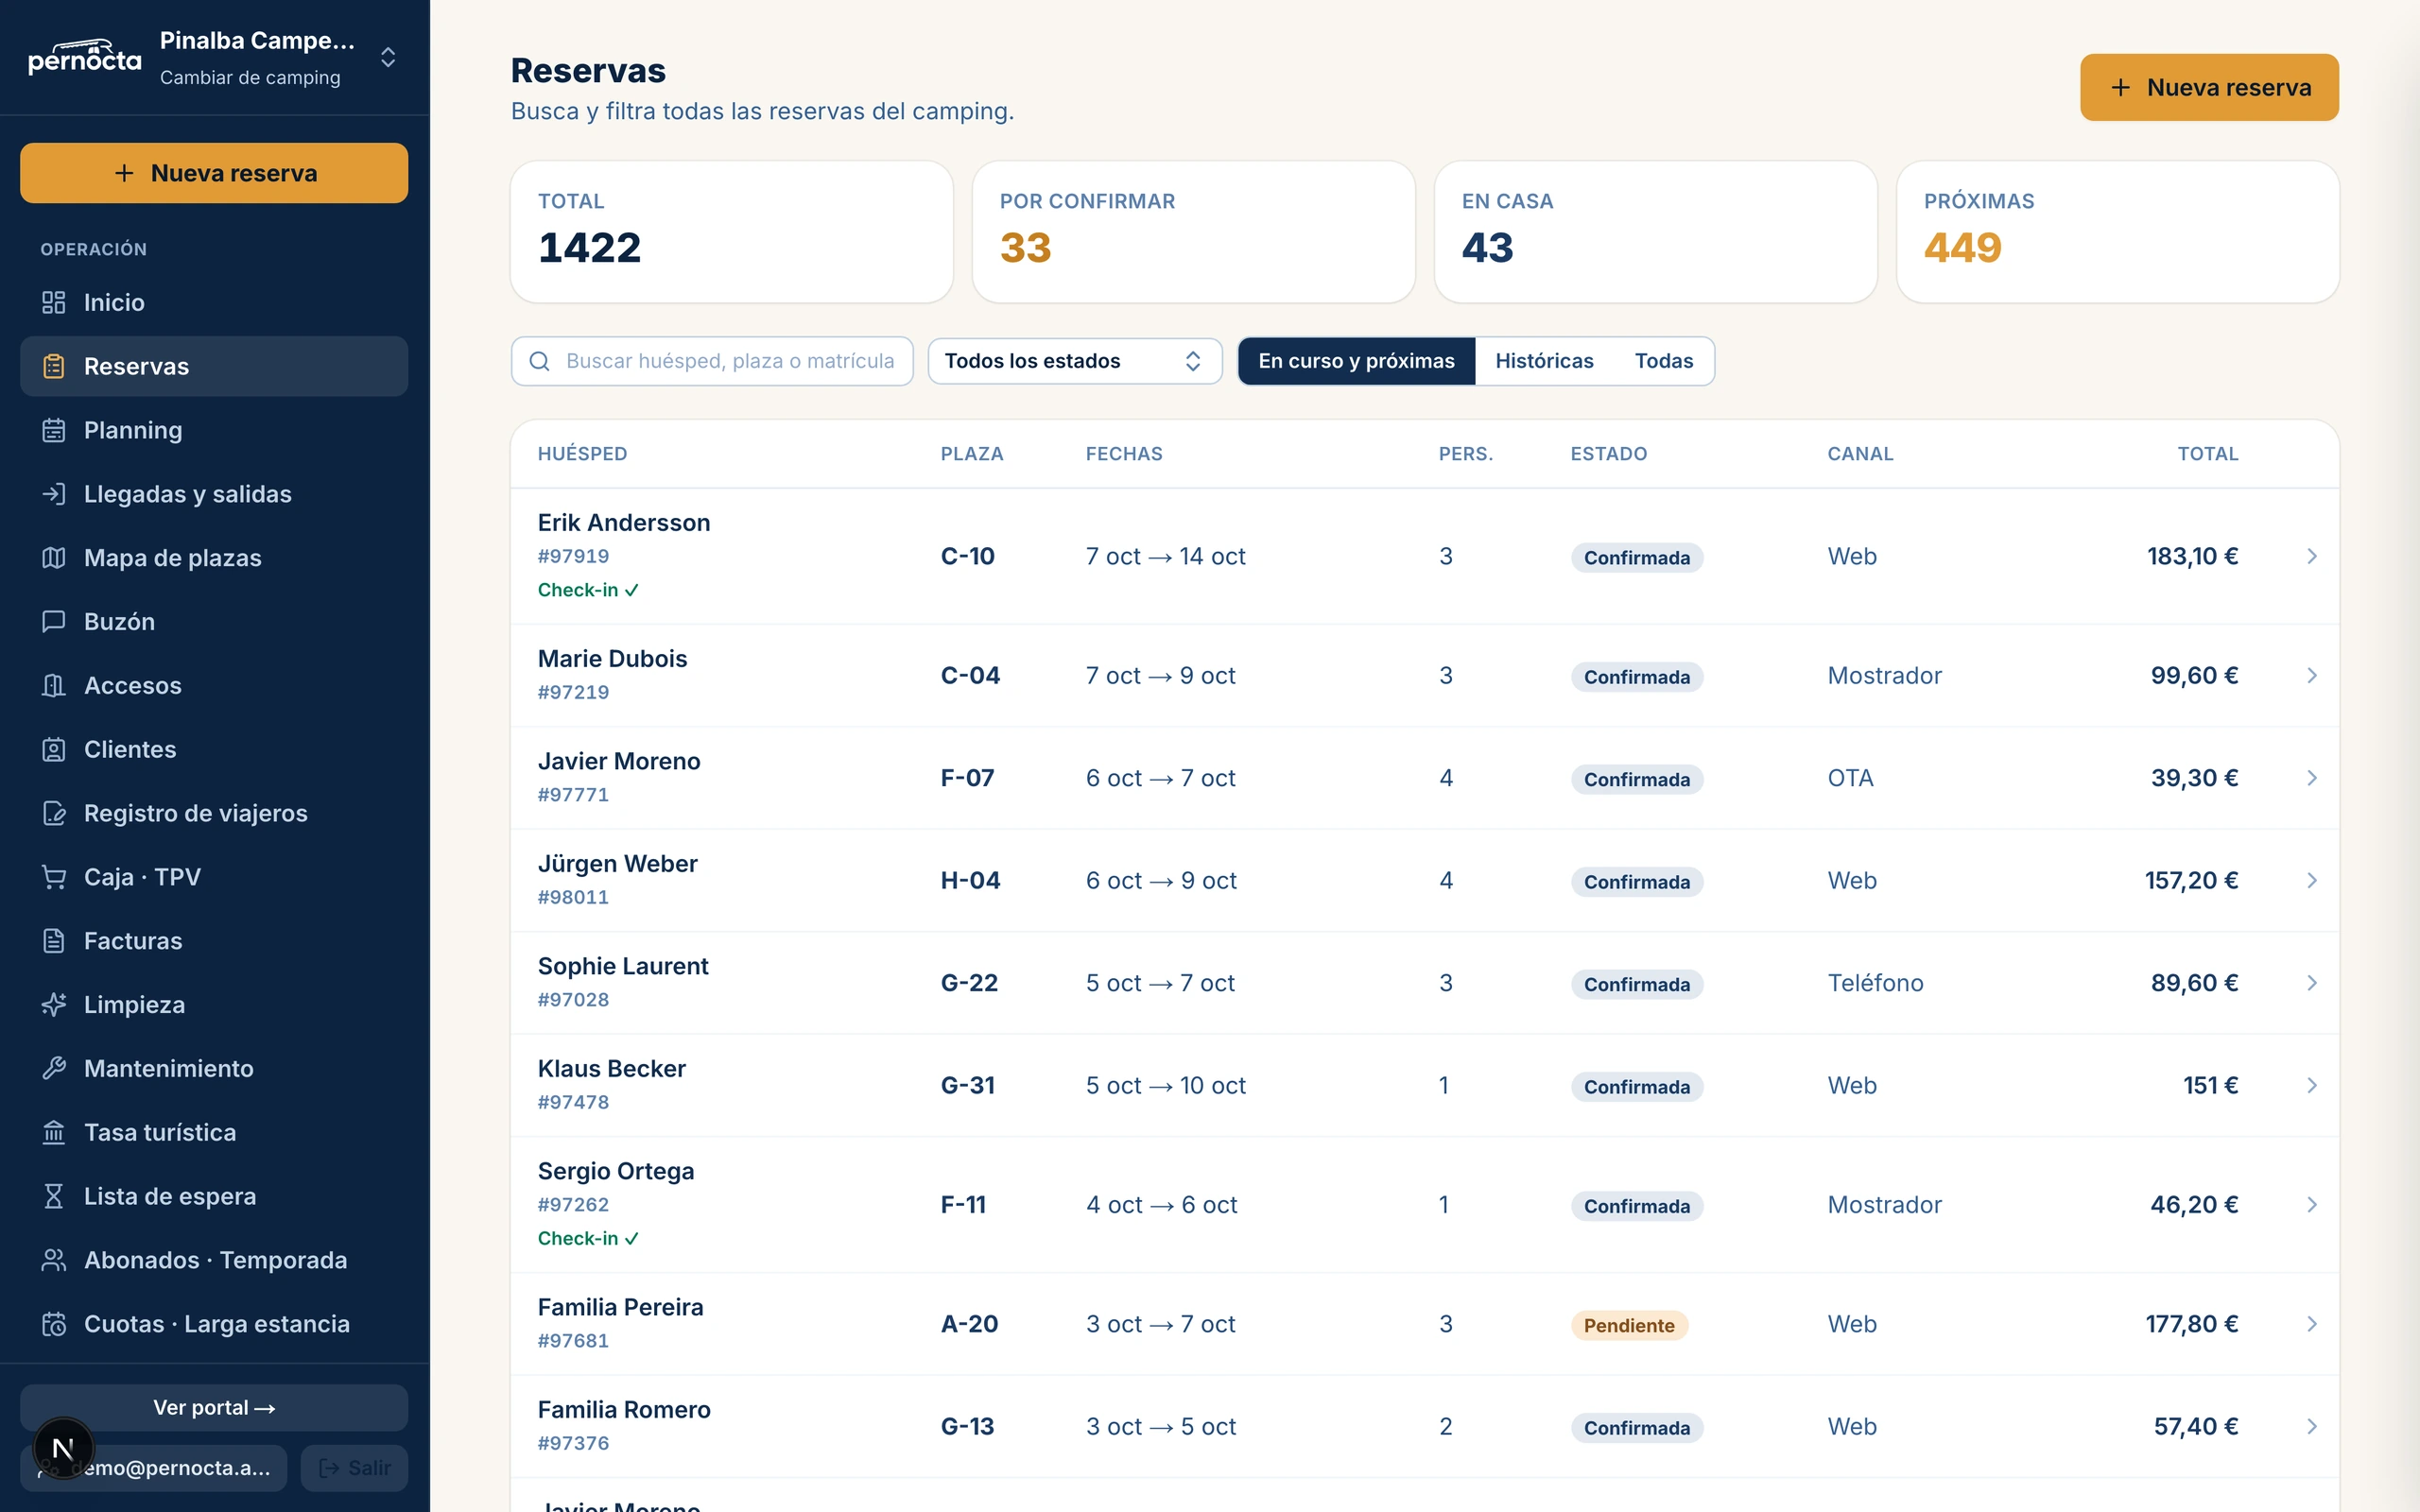The image size is (2420, 1512).
Task: Click sidebar Nueva reserva button
Action: pos(214,173)
